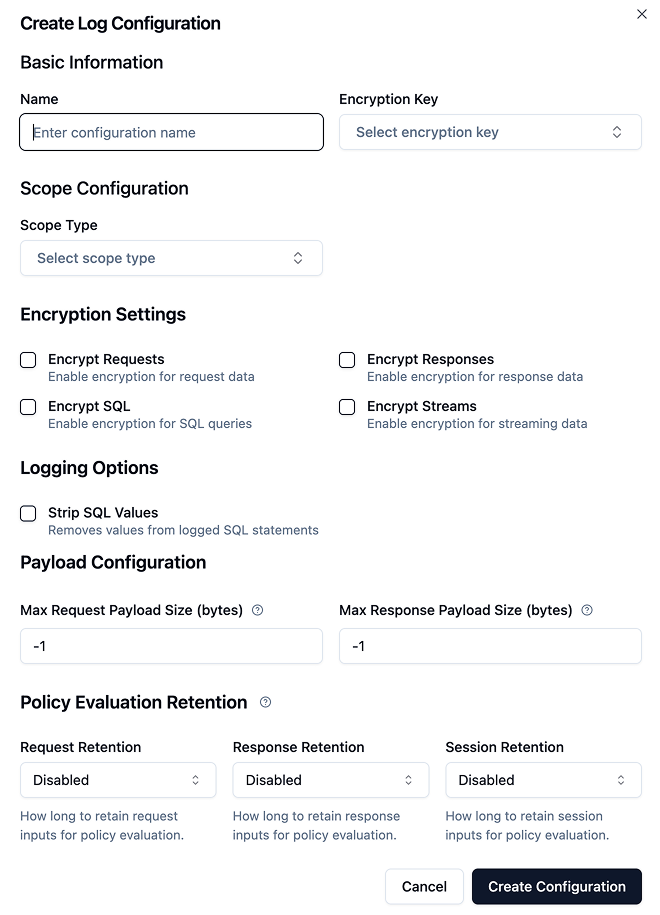660x915 pixels.
Task: Enable the Encrypt Requests checkbox
Action: pos(28,360)
